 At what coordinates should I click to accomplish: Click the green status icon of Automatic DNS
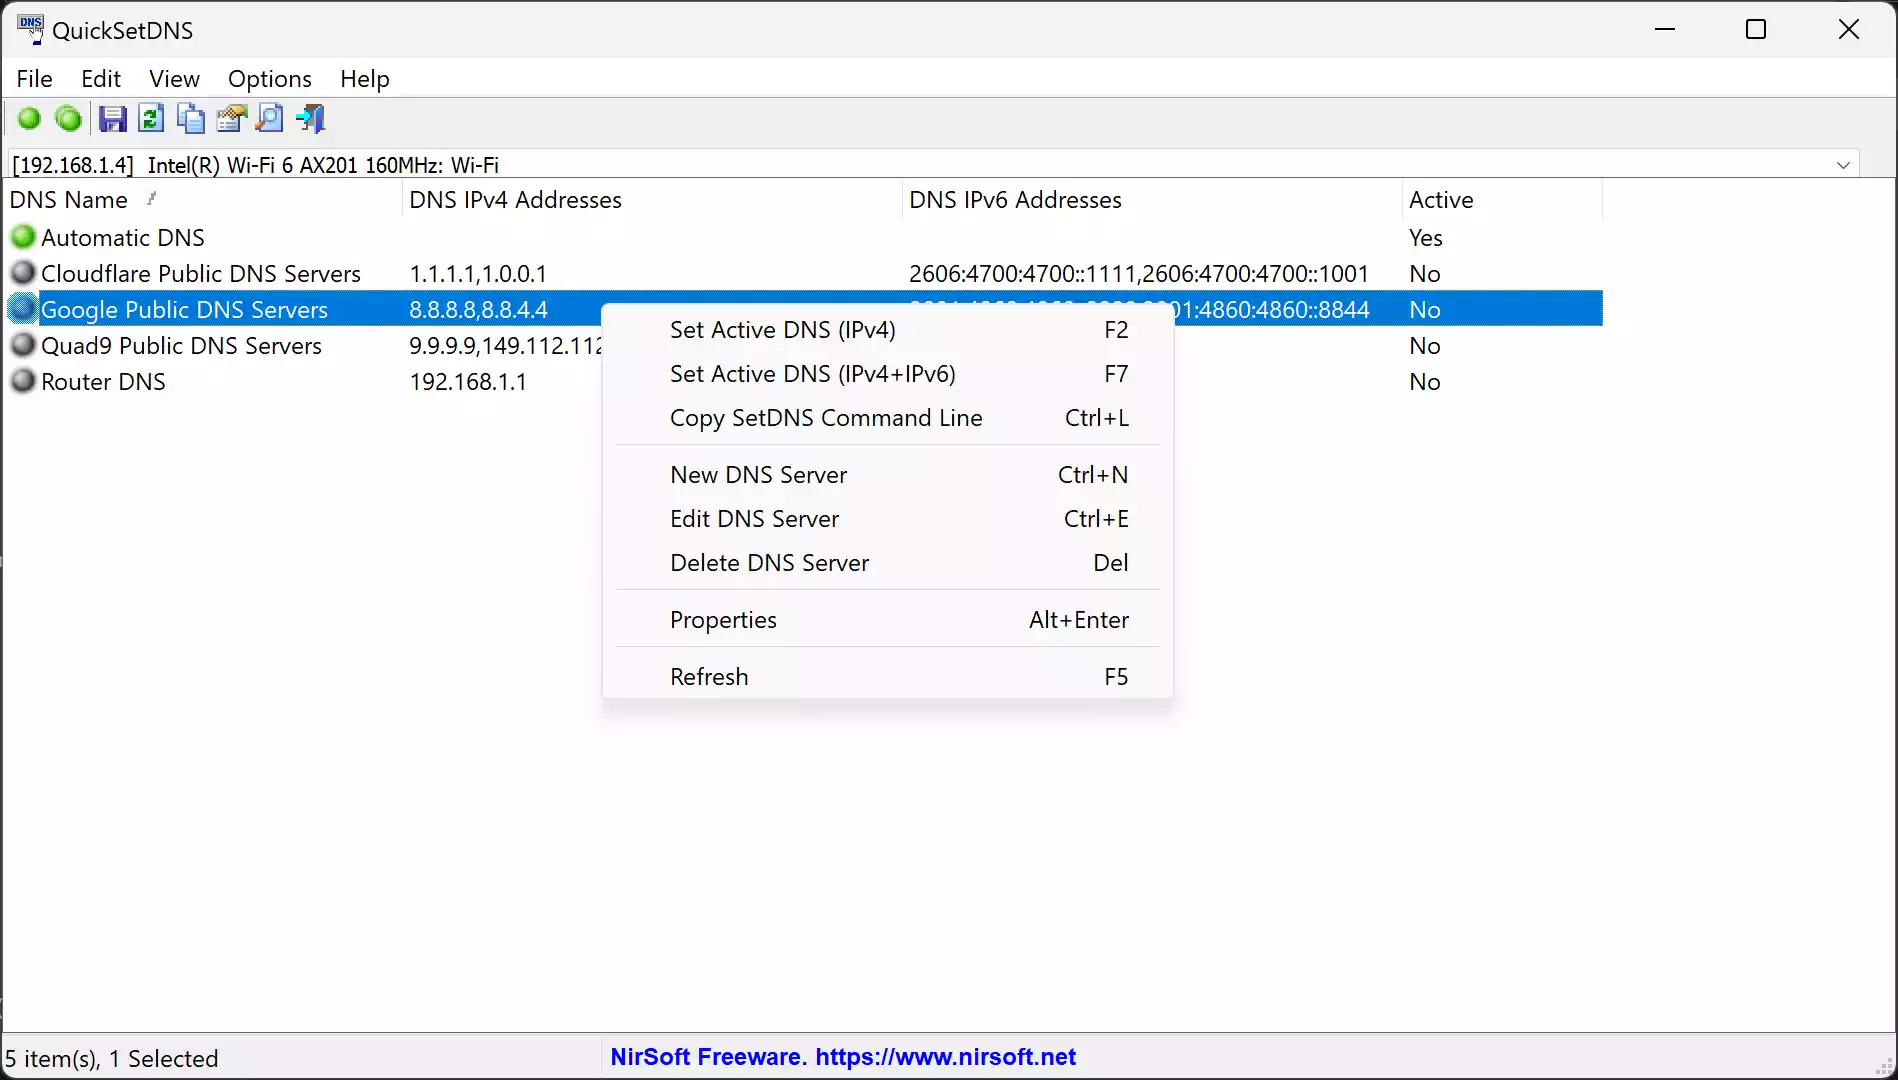pyautogui.click(x=23, y=237)
